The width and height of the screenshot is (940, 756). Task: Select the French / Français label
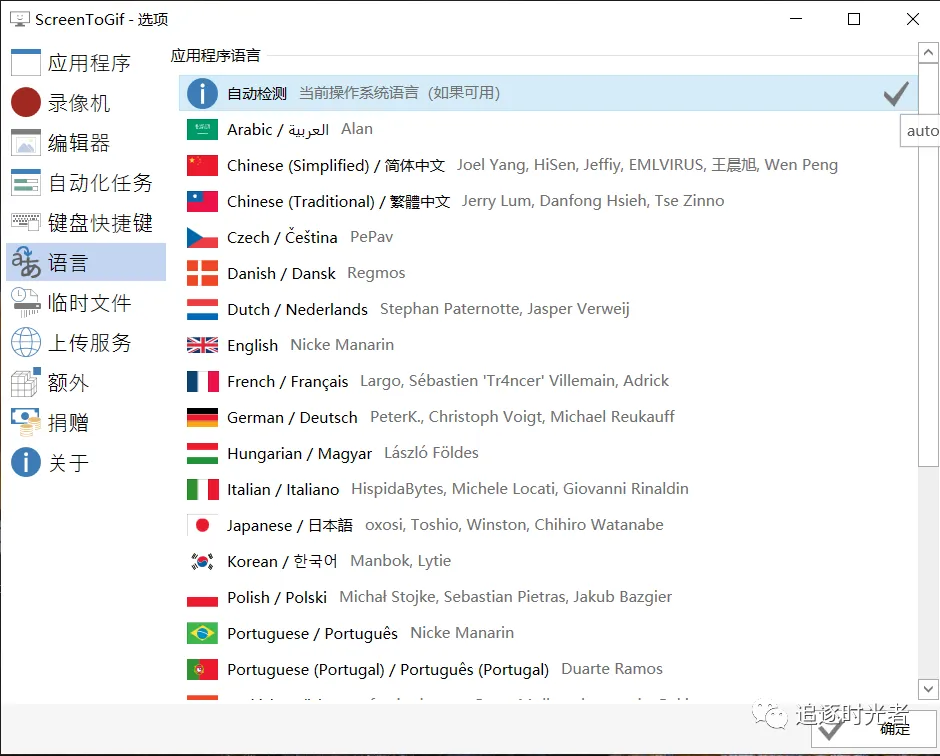coord(288,382)
